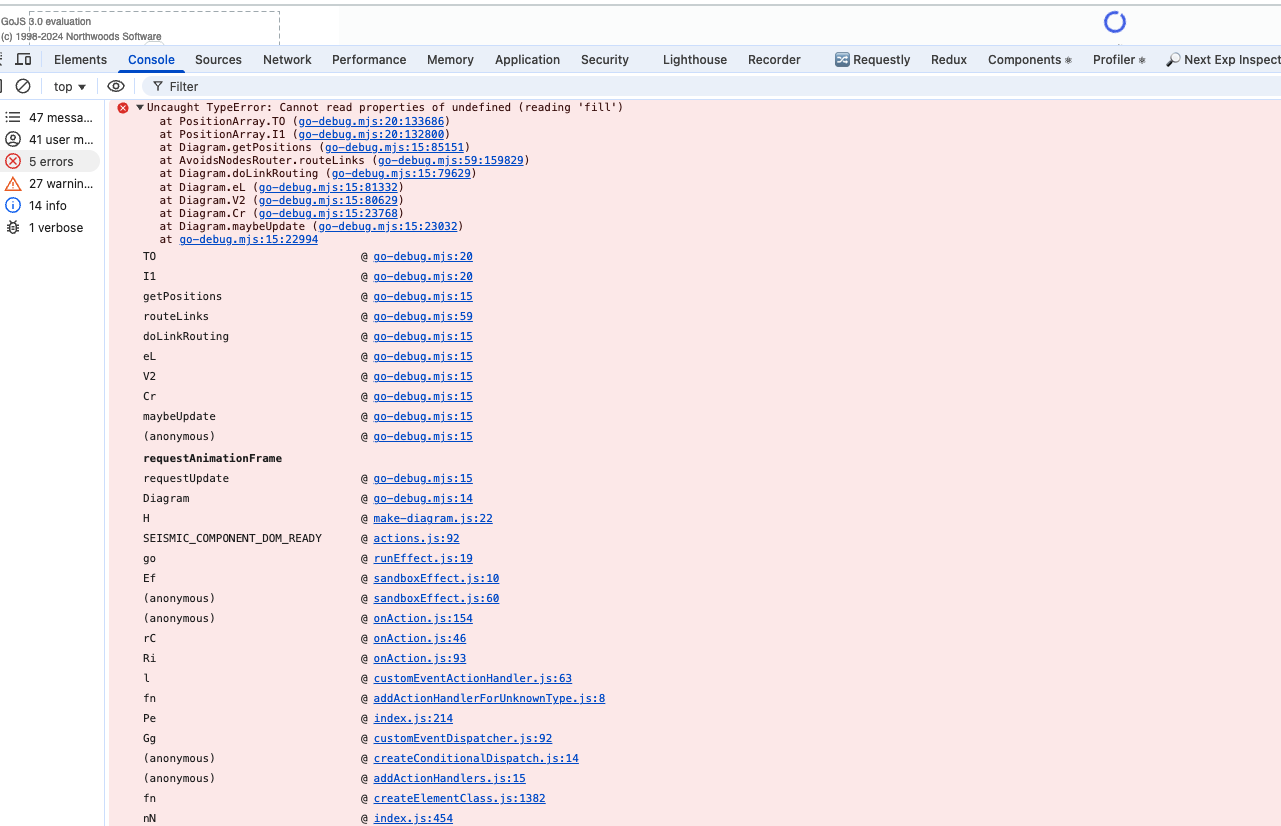Open link go-debug.mjs:15:80629
This screenshot has width=1281, height=826.
click(328, 200)
